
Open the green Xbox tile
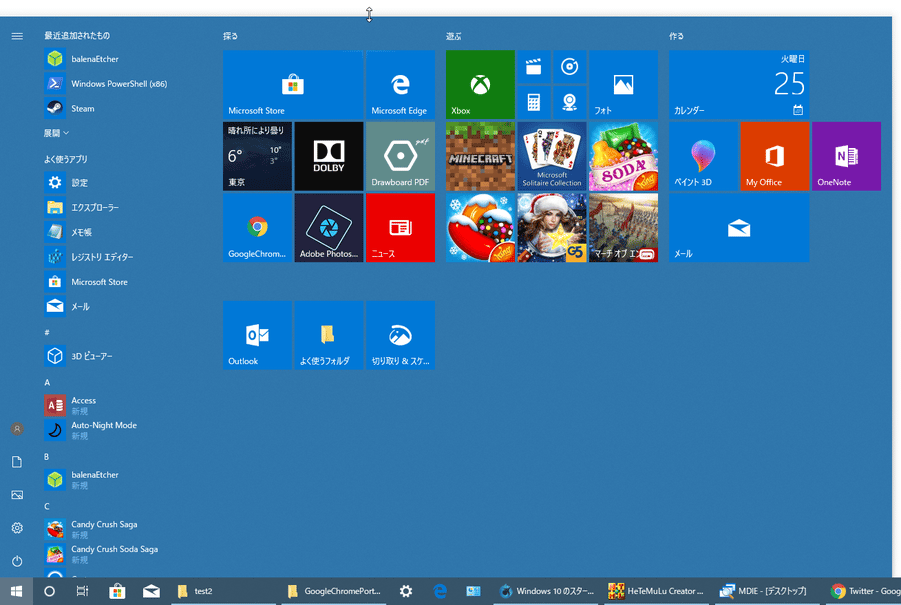(480, 84)
